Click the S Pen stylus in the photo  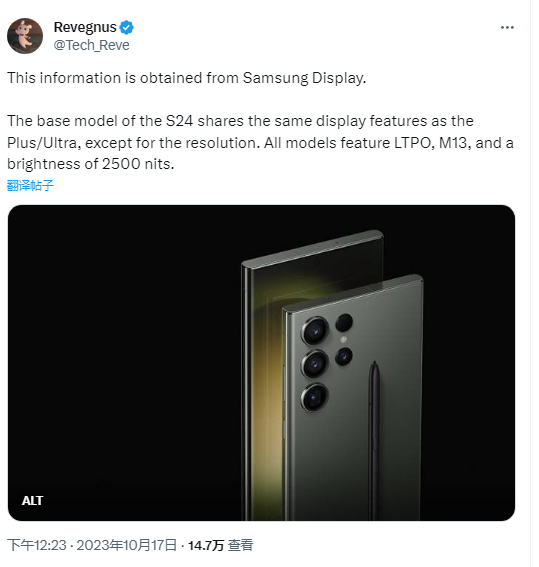tap(375, 439)
